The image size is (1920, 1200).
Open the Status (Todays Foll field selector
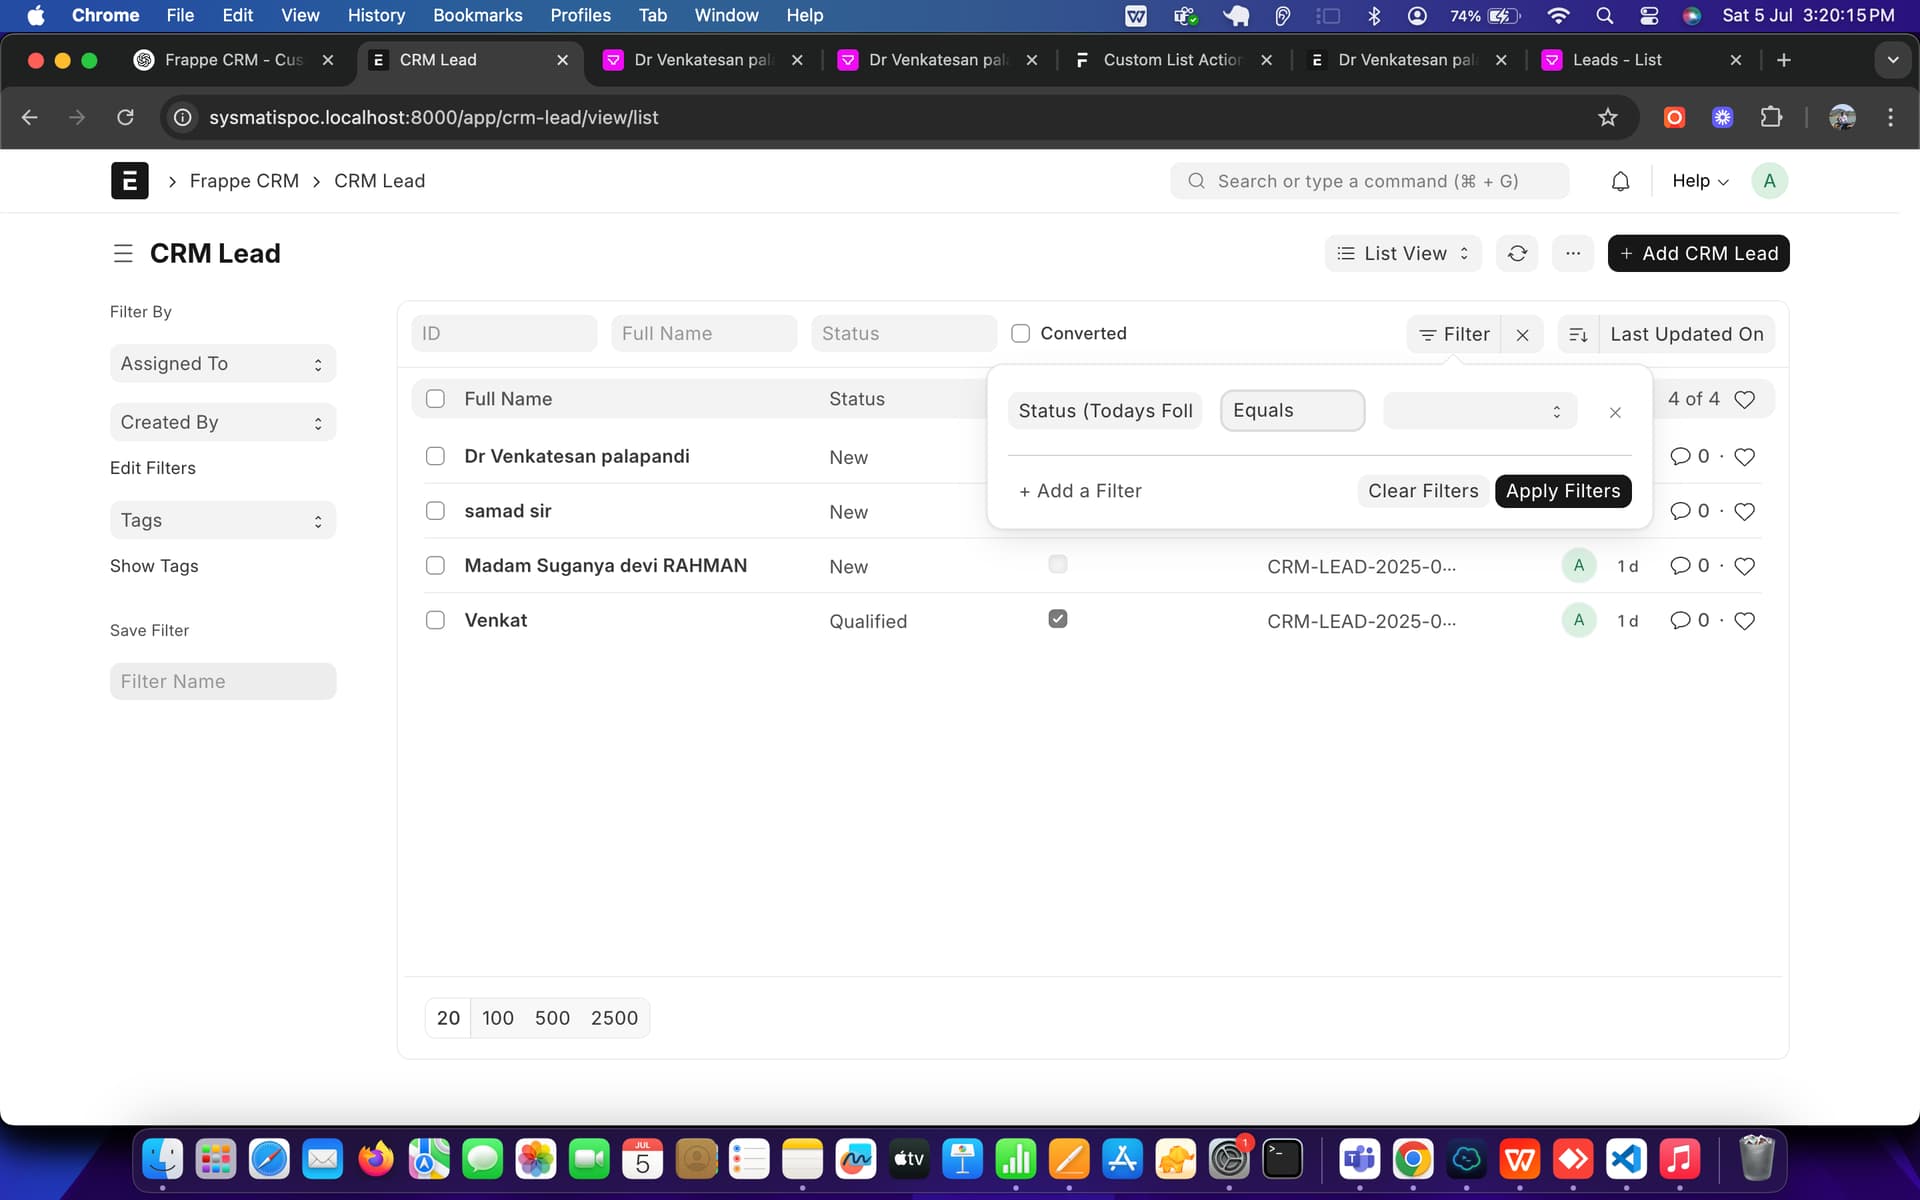click(x=1105, y=411)
